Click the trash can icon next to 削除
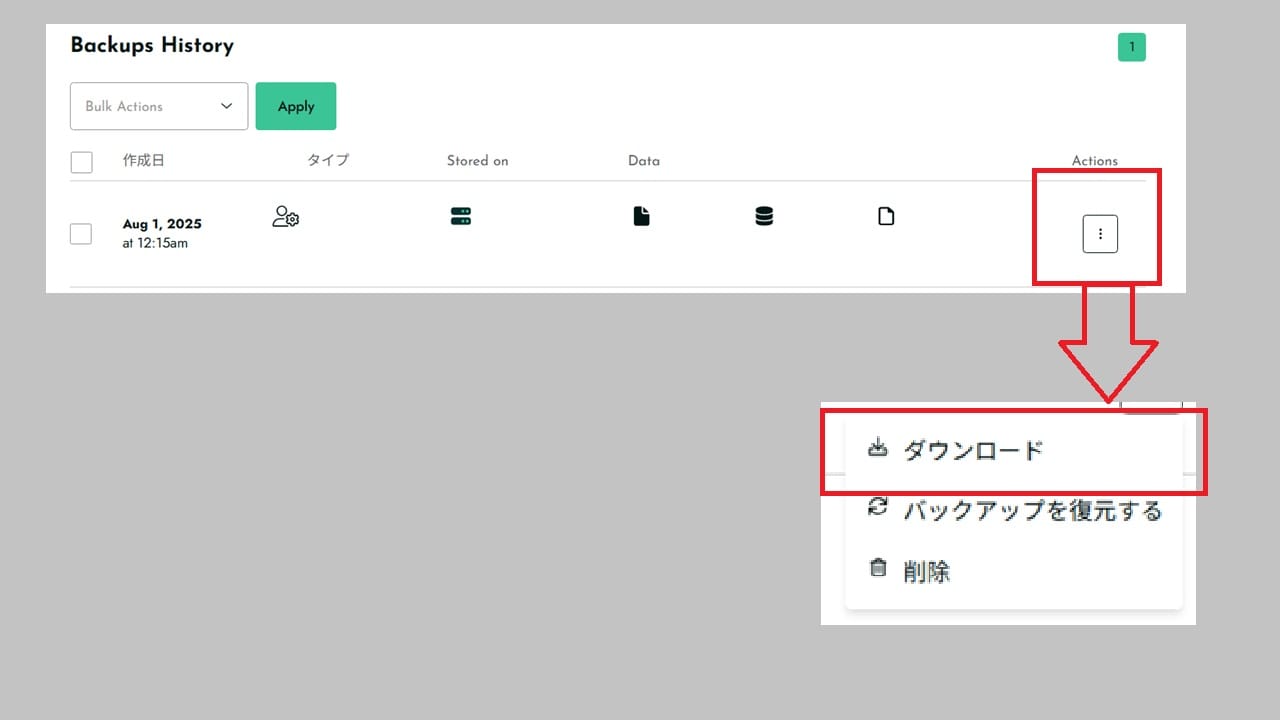1280x720 pixels. point(878,569)
